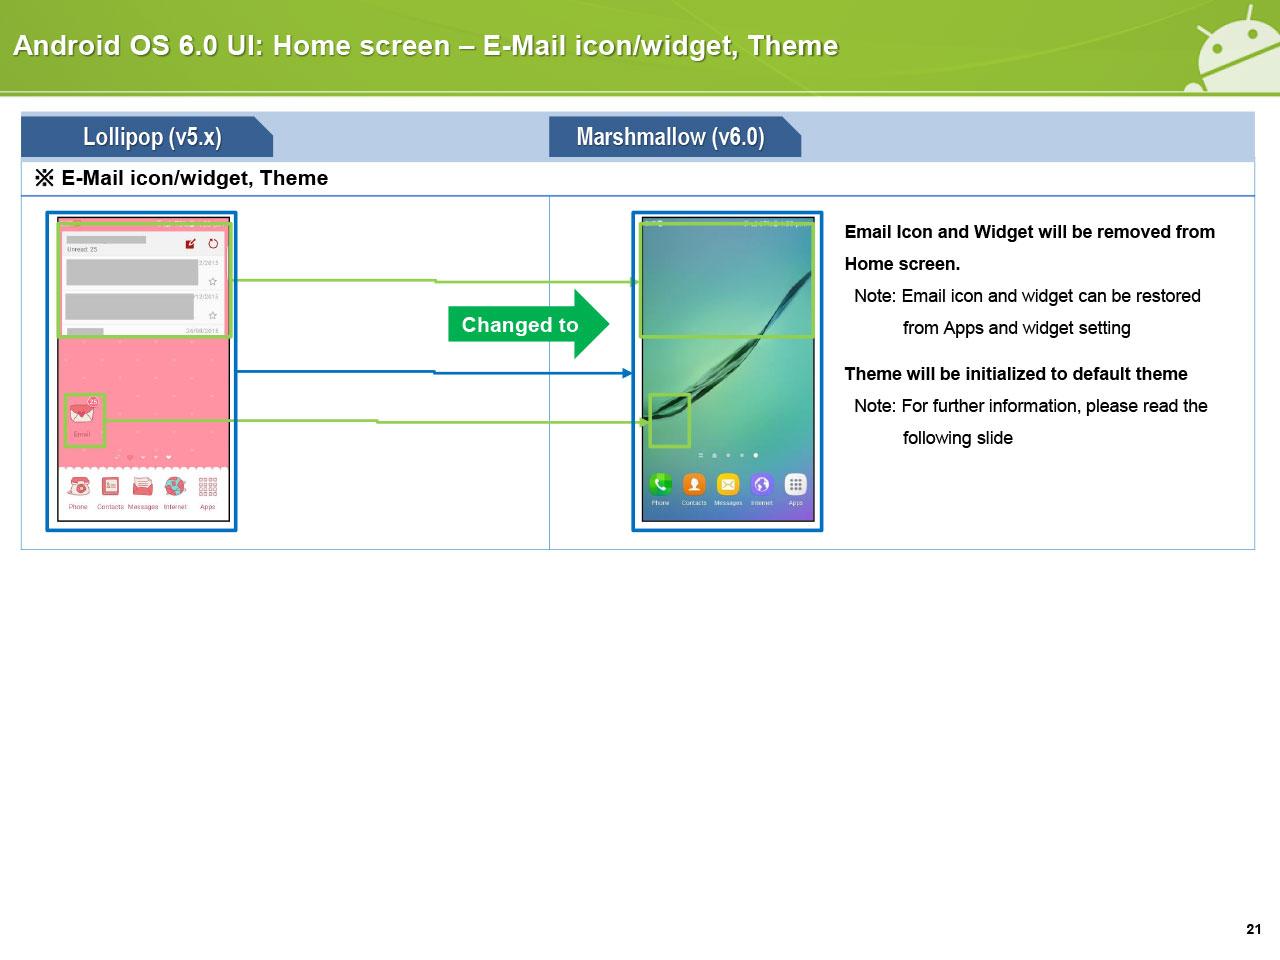Viewport: 1280px width, 960px height.
Task: Open purple Internet icon on Marshmallow screen
Action: point(762,485)
